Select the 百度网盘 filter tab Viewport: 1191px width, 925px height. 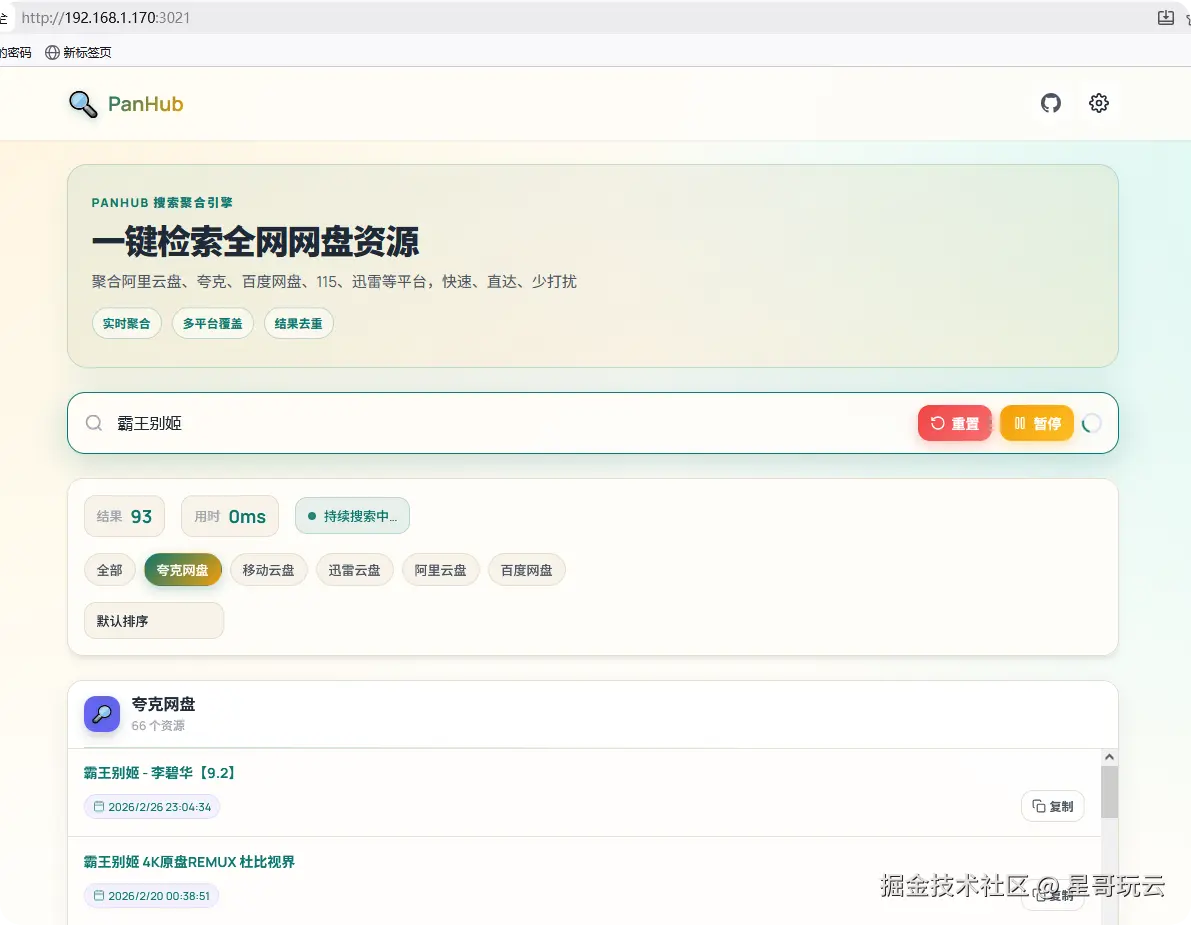(526, 570)
